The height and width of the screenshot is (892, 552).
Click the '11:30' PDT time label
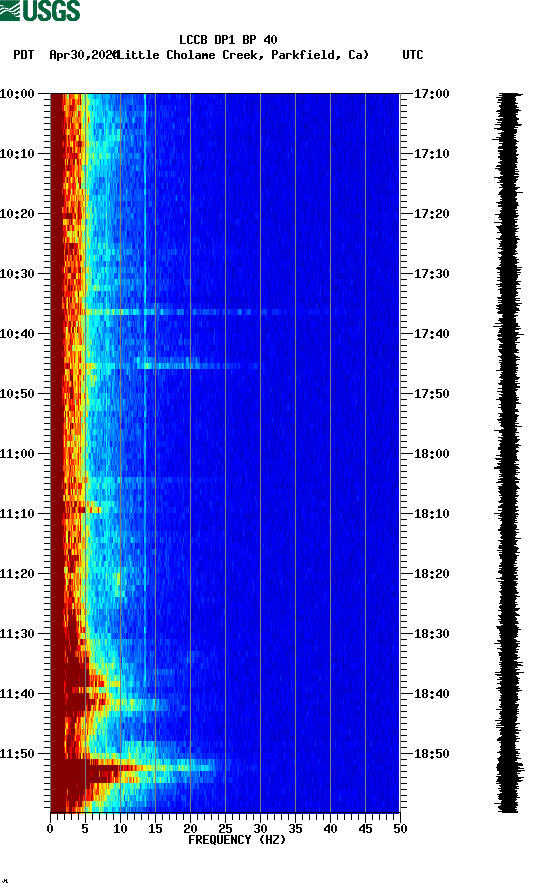17,634
